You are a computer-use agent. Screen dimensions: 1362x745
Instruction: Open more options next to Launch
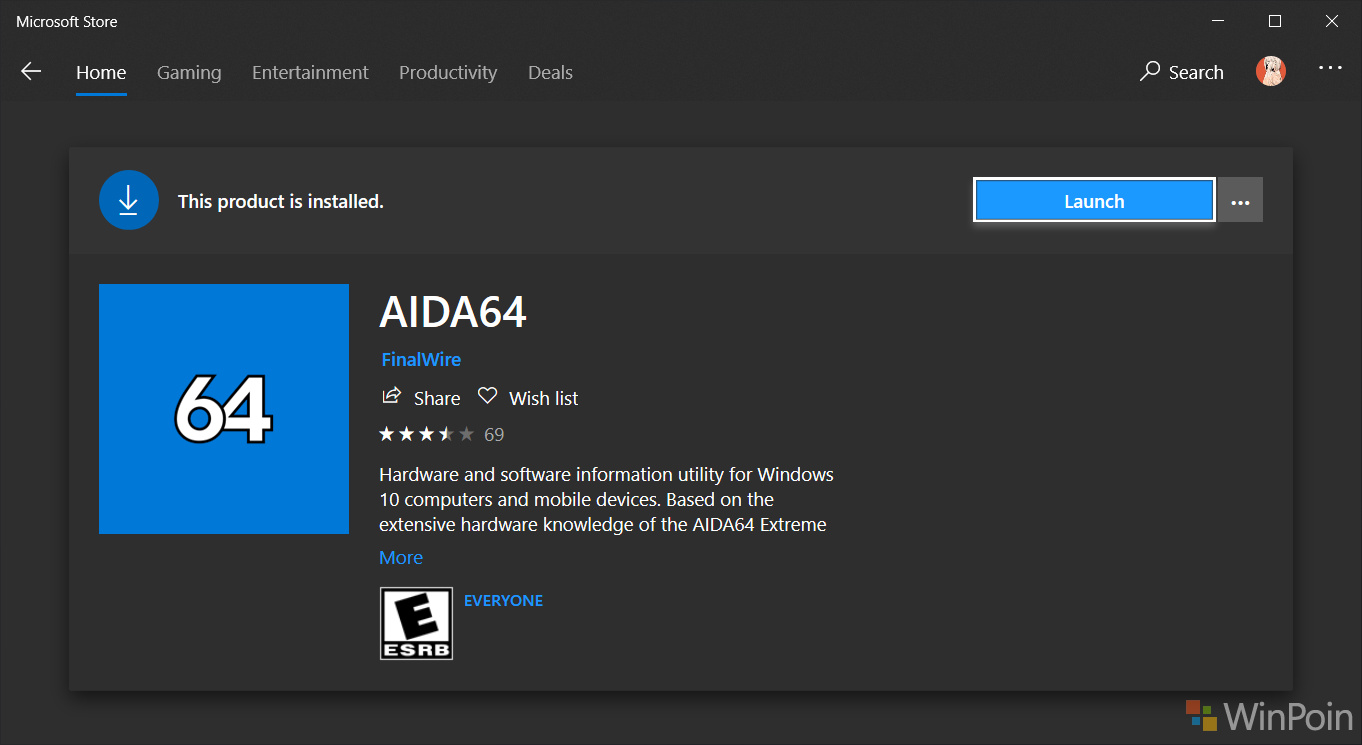pyautogui.click(x=1240, y=201)
